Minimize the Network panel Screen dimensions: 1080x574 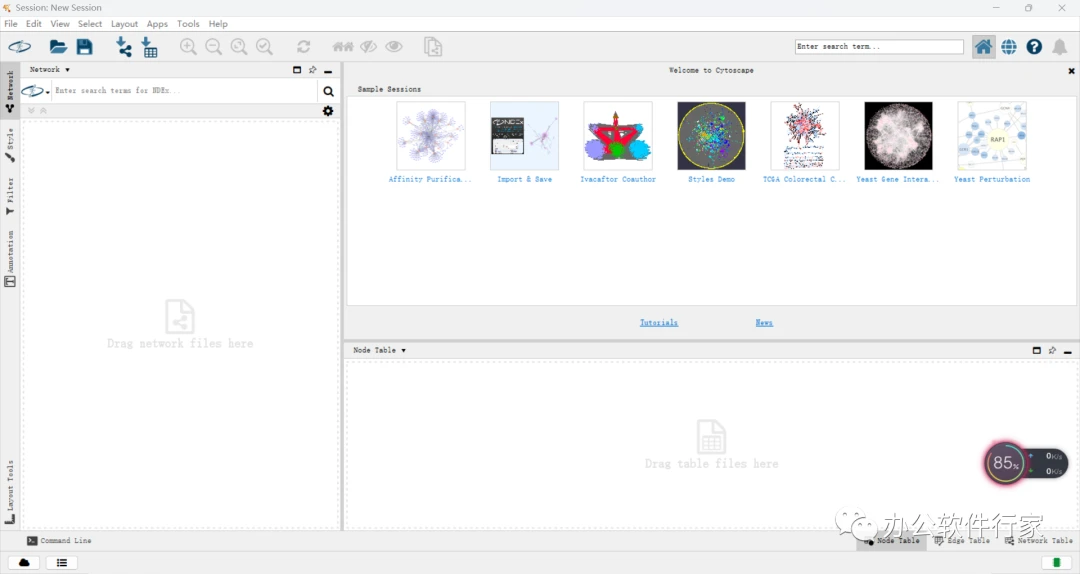click(328, 70)
